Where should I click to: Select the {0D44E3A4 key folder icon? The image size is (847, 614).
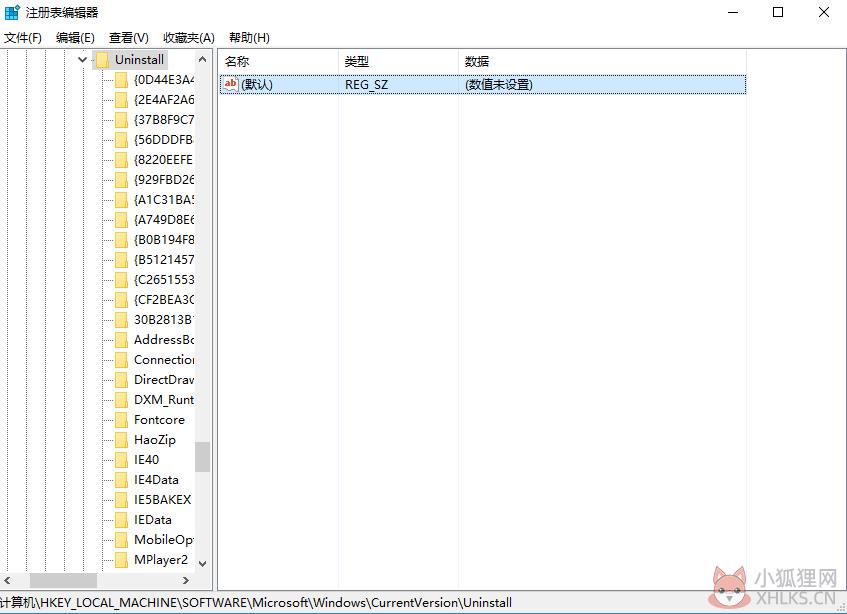pos(122,80)
